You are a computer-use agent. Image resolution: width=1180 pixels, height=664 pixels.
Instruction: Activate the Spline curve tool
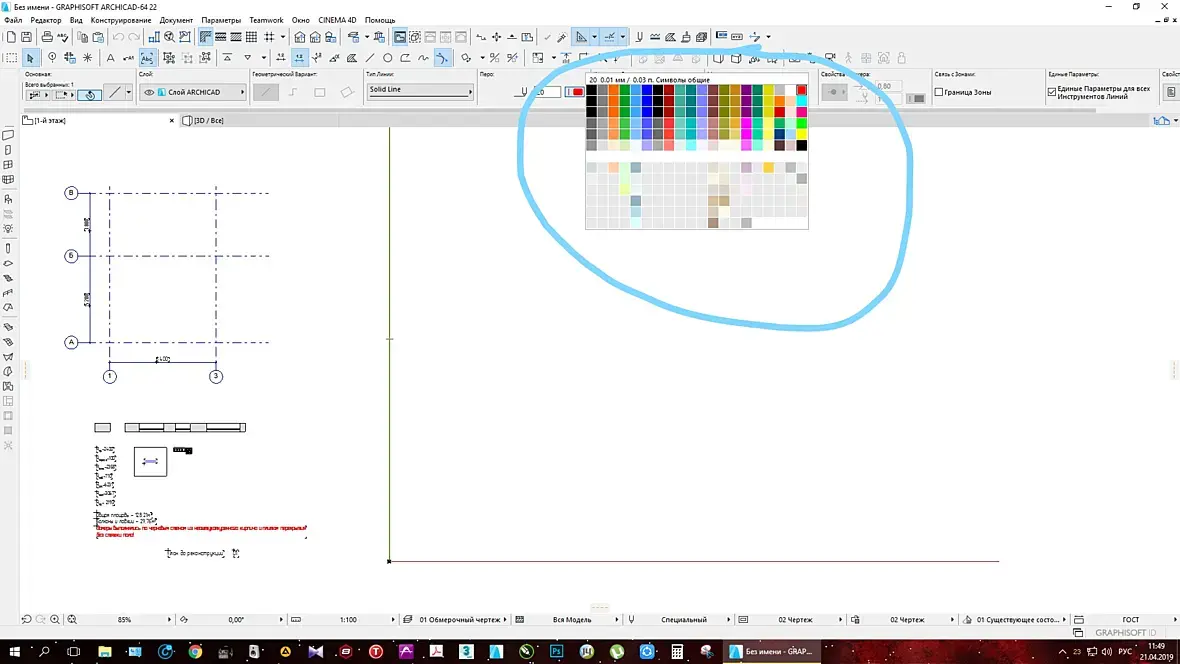pos(424,58)
